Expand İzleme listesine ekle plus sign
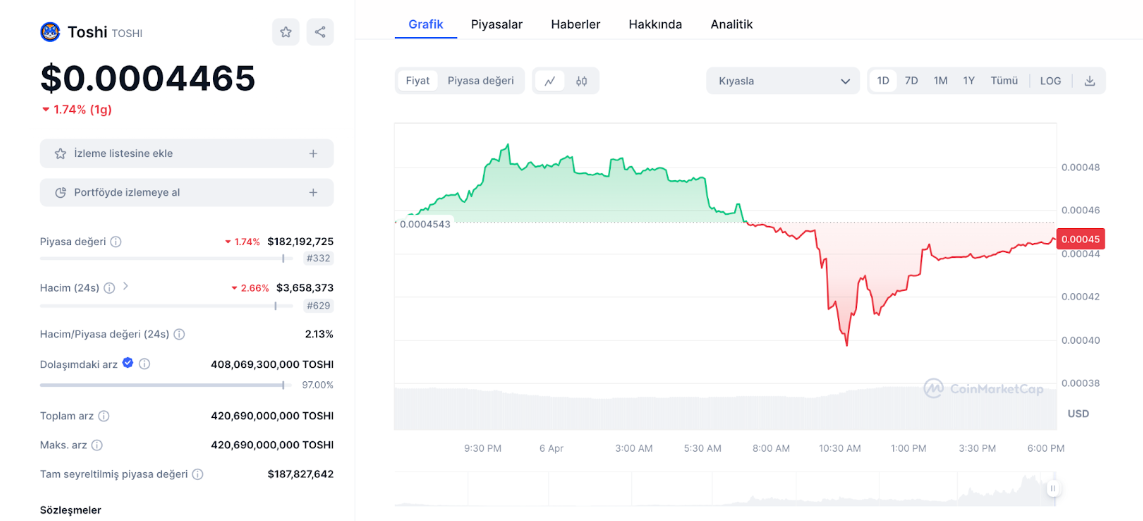 coord(313,154)
